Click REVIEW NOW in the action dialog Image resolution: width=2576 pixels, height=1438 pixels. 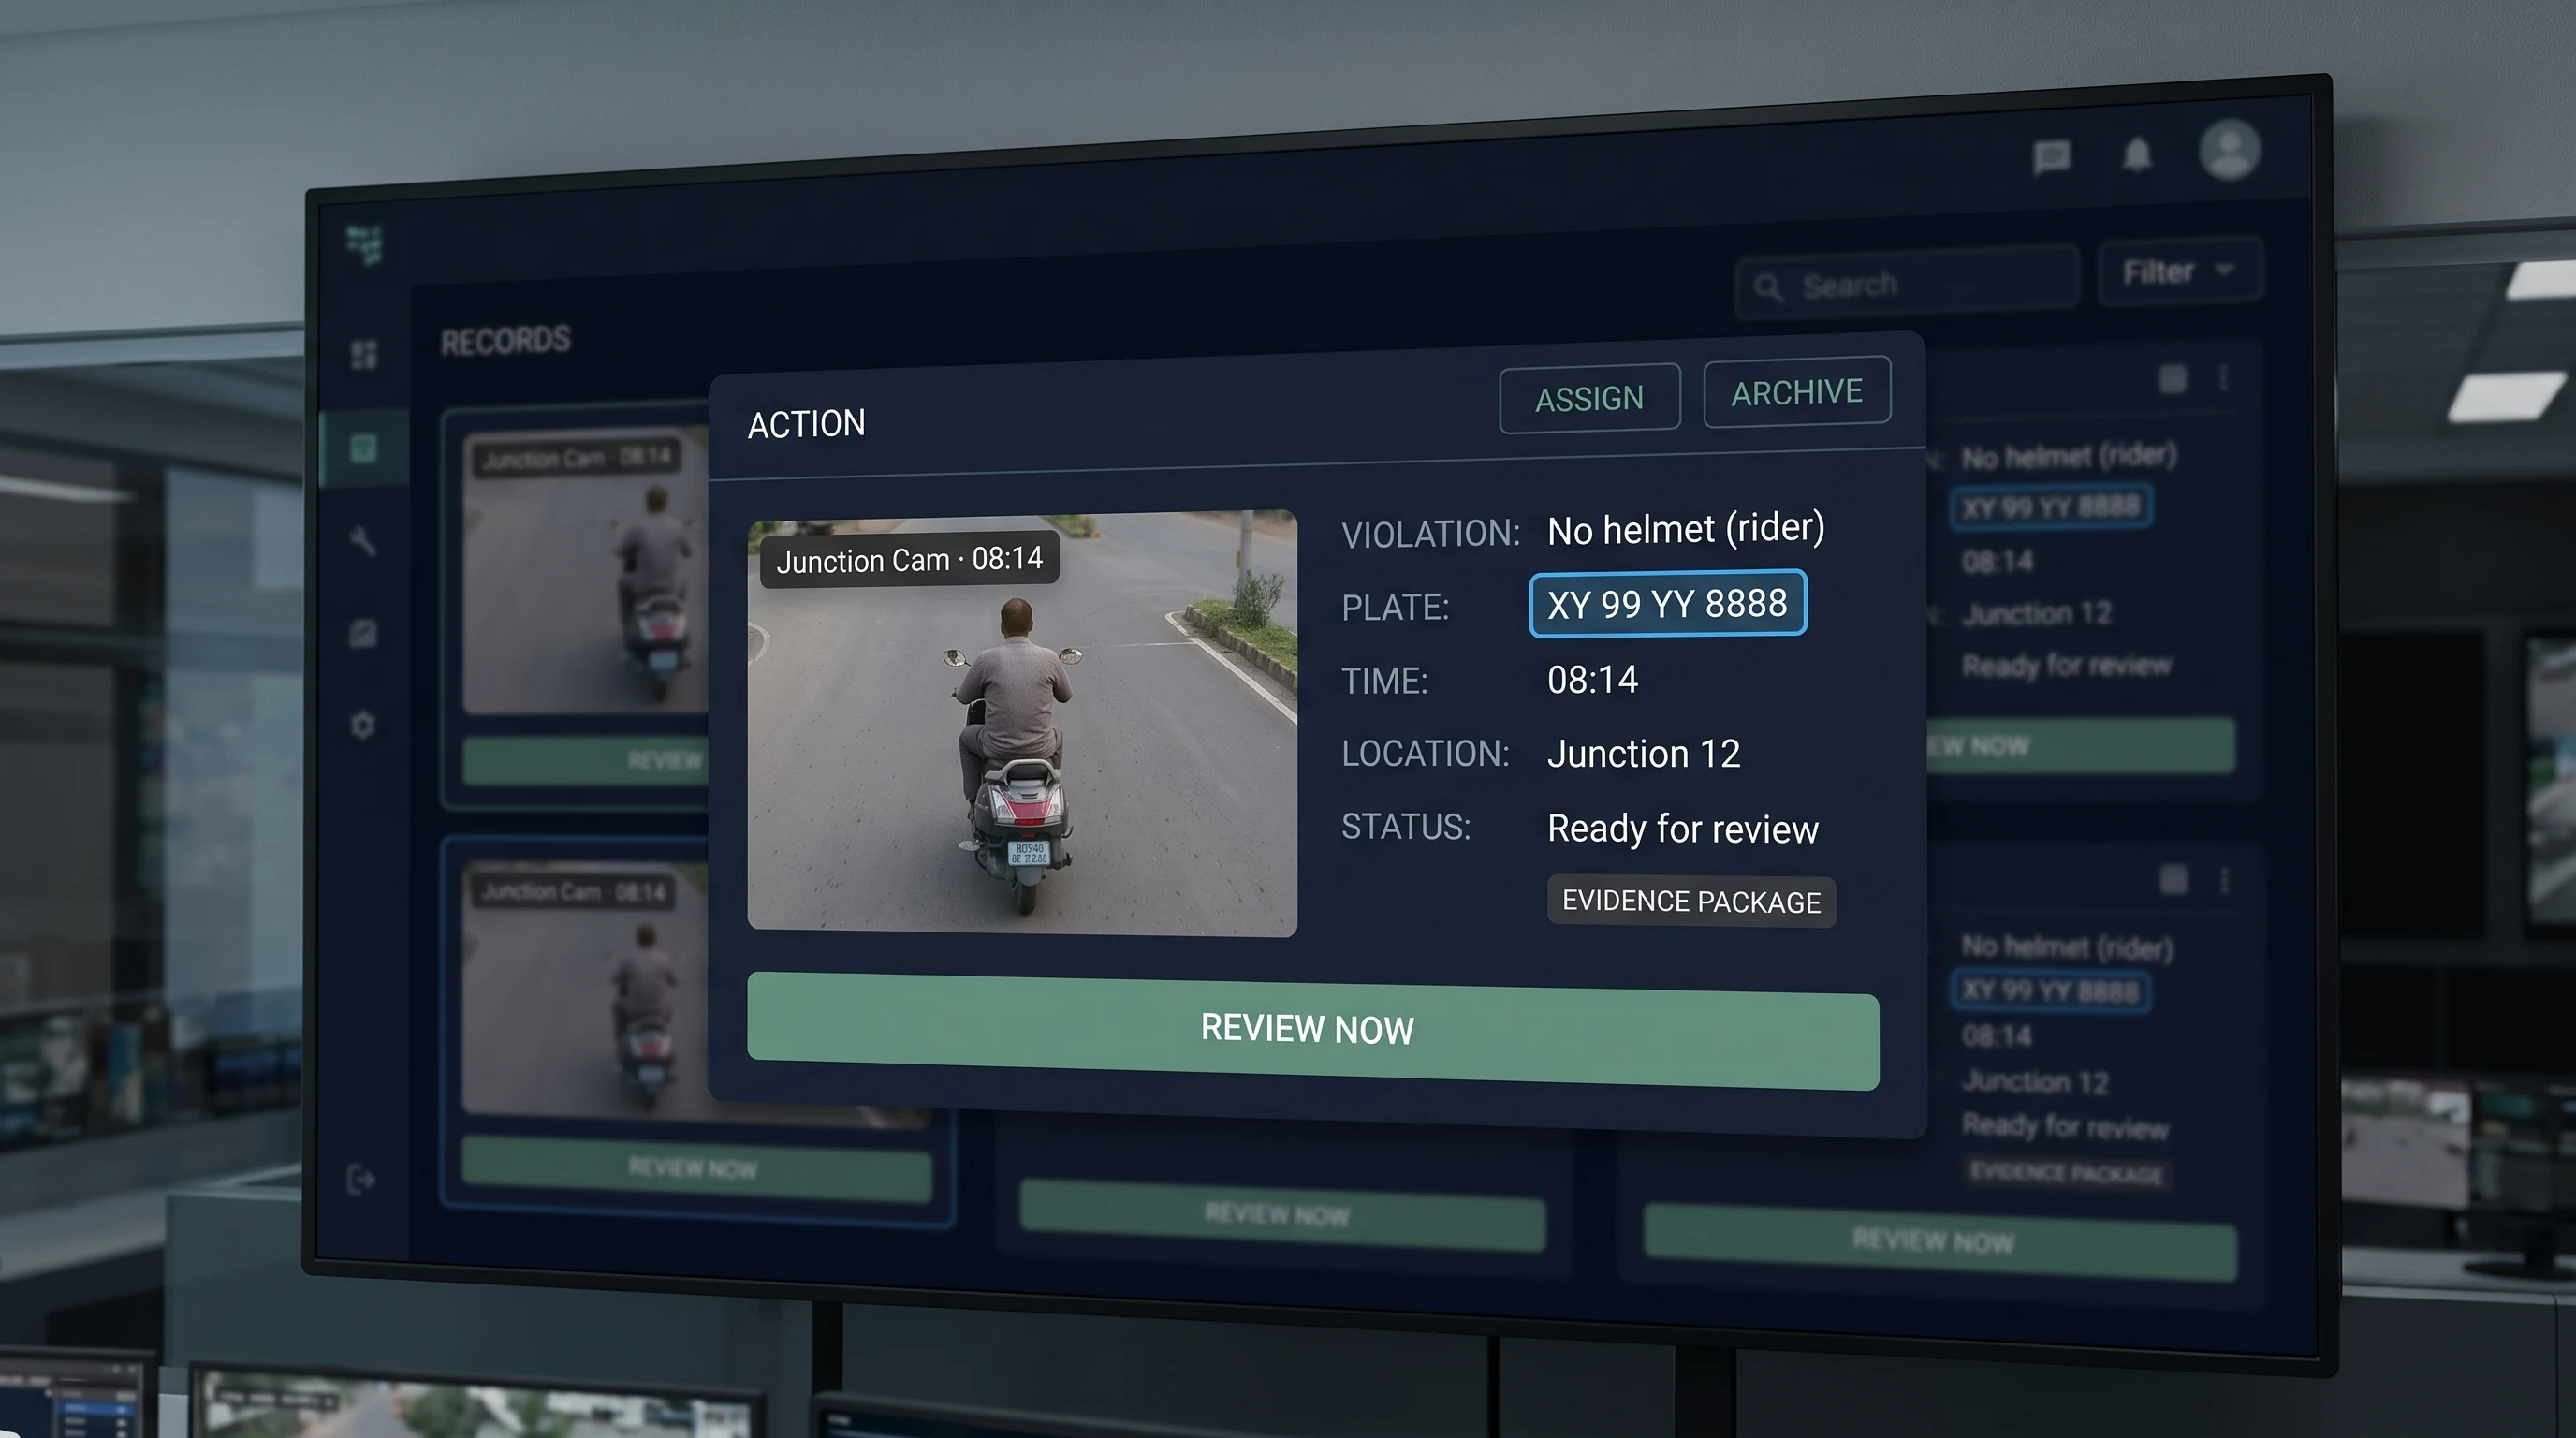1312,1030
